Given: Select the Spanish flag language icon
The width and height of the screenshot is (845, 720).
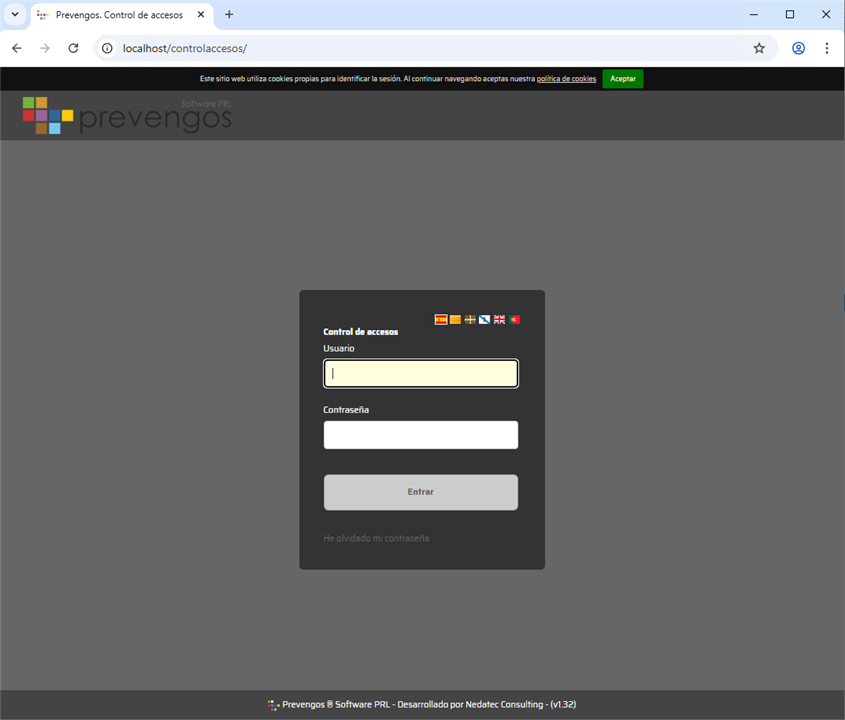Looking at the screenshot, I should [x=441, y=320].
